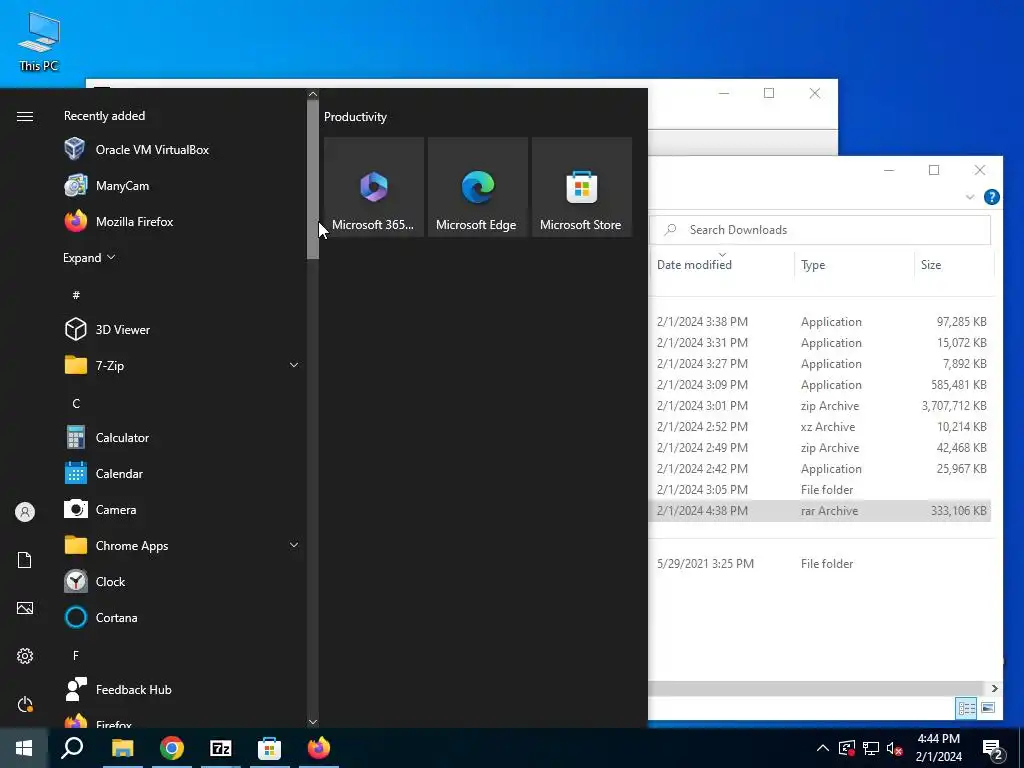Open Help icon in Downloads window

coord(991,197)
